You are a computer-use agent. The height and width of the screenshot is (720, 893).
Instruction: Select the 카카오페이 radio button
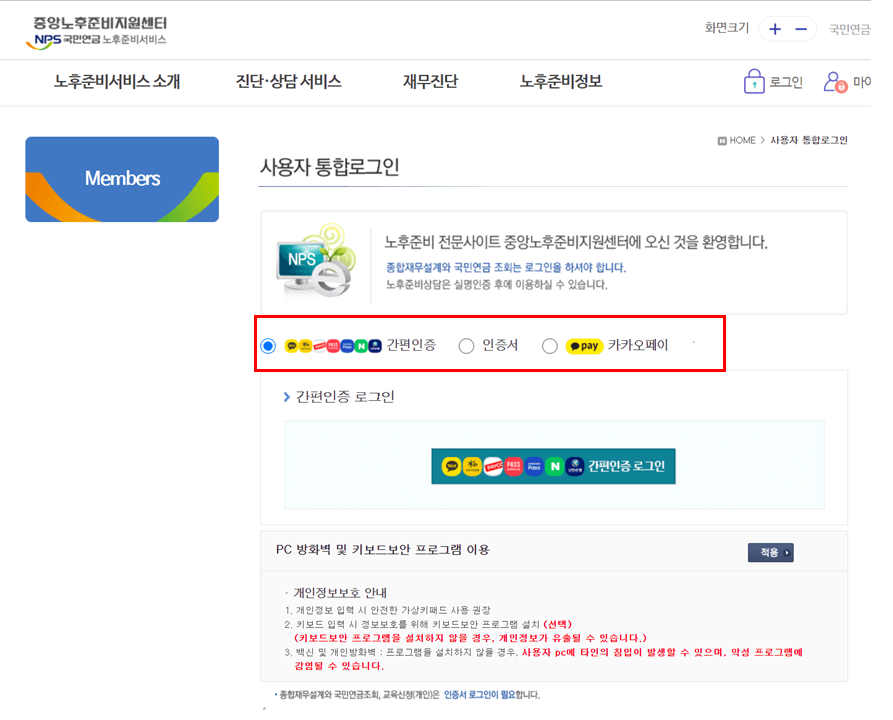click(x=550, y=345)
